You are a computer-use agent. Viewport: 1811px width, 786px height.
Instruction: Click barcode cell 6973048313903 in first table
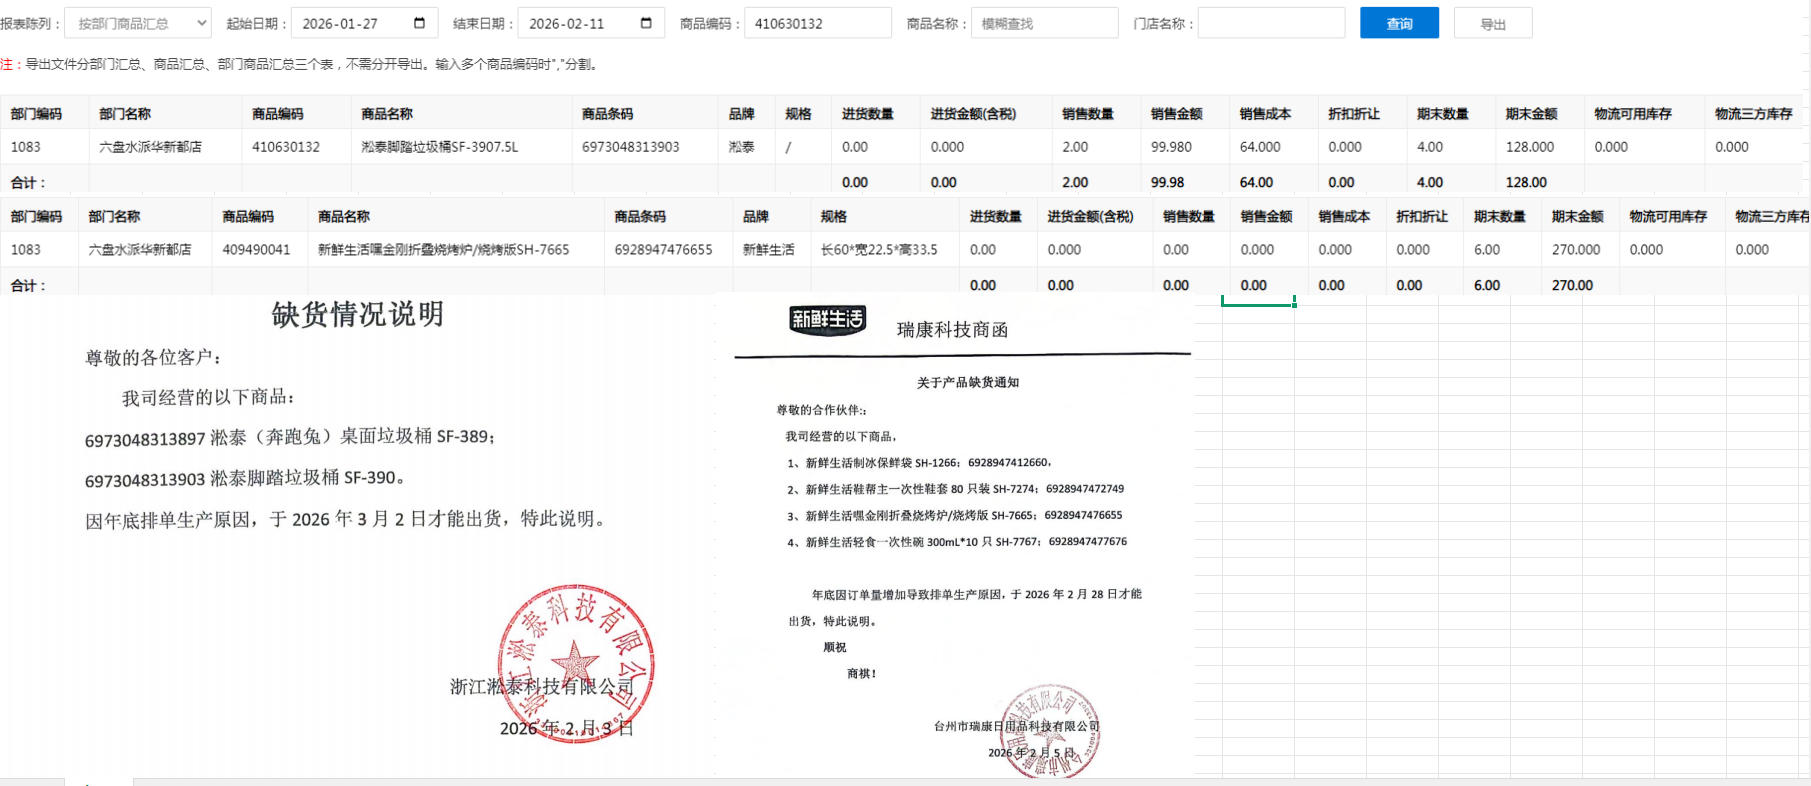click(x=630, y=147)
